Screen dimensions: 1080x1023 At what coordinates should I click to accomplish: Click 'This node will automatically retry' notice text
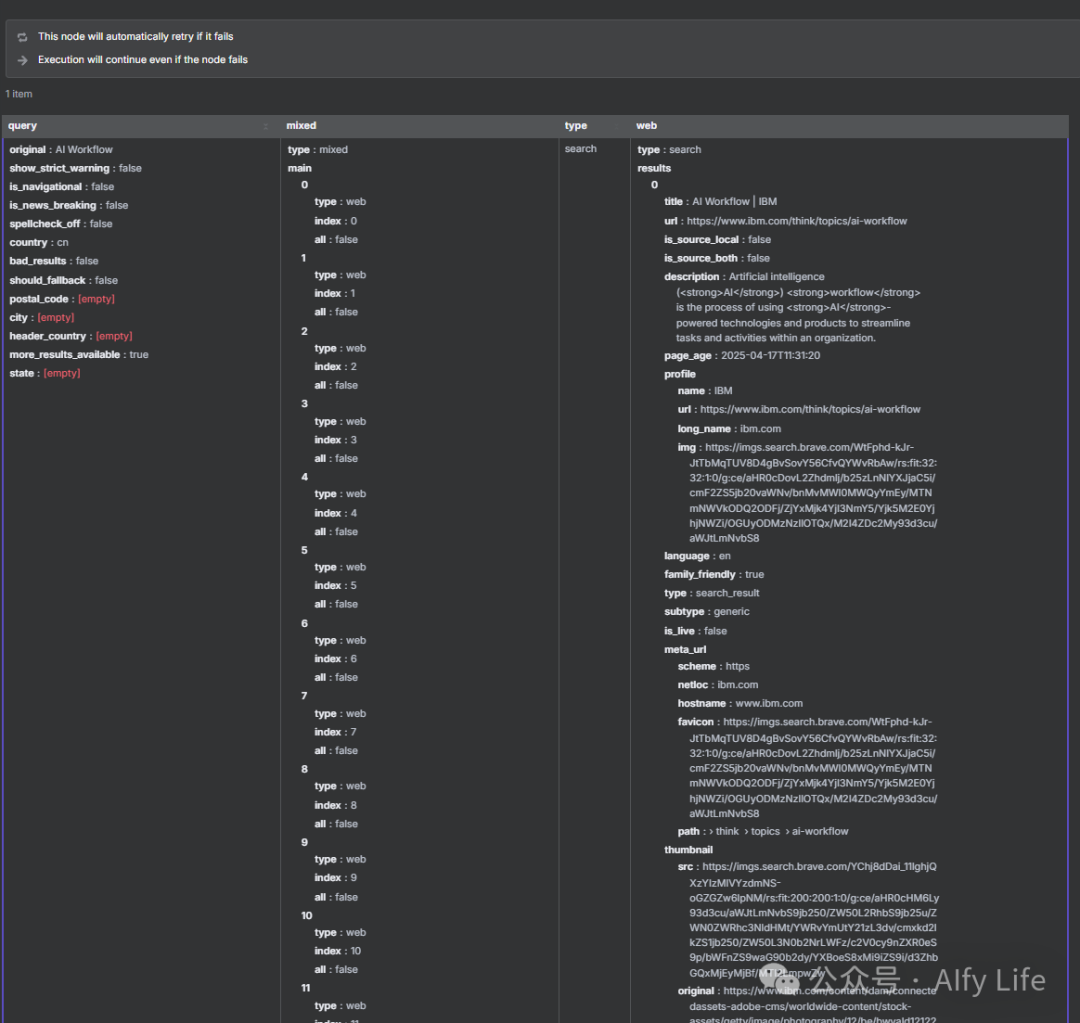tap(136, 37)
